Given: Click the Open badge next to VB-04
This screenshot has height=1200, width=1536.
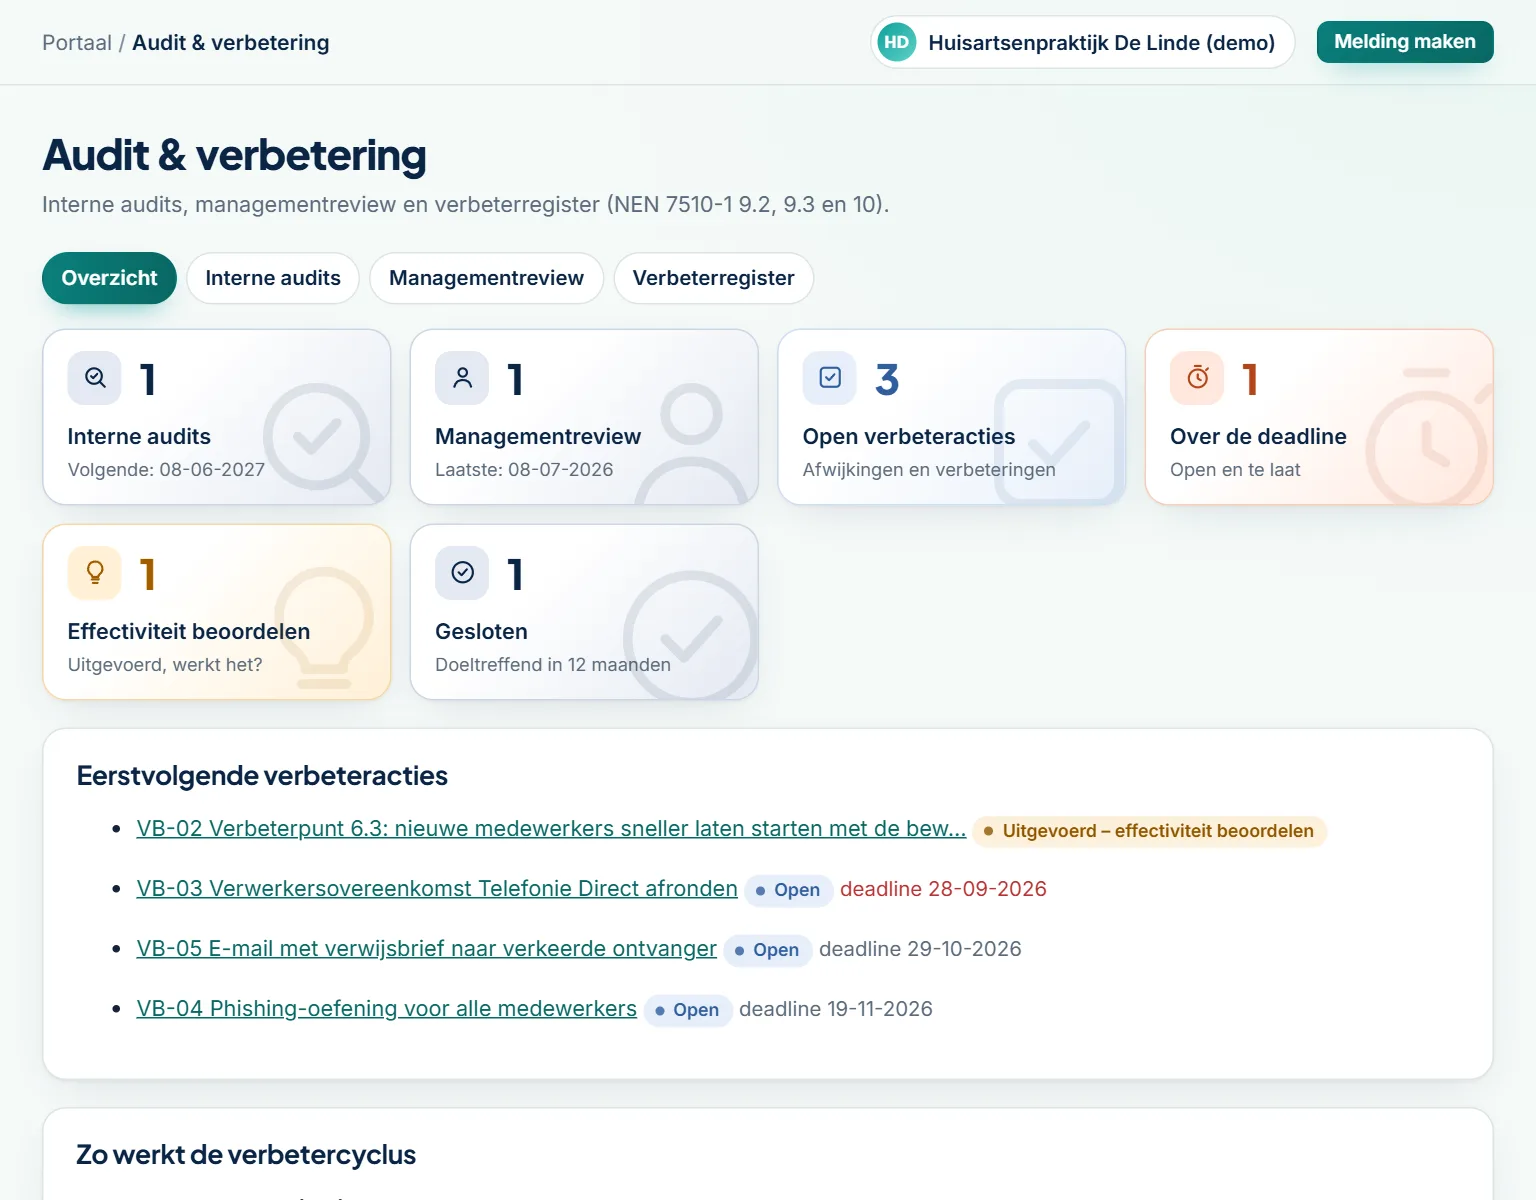Looking at the screenshot, I should 687,1010.
